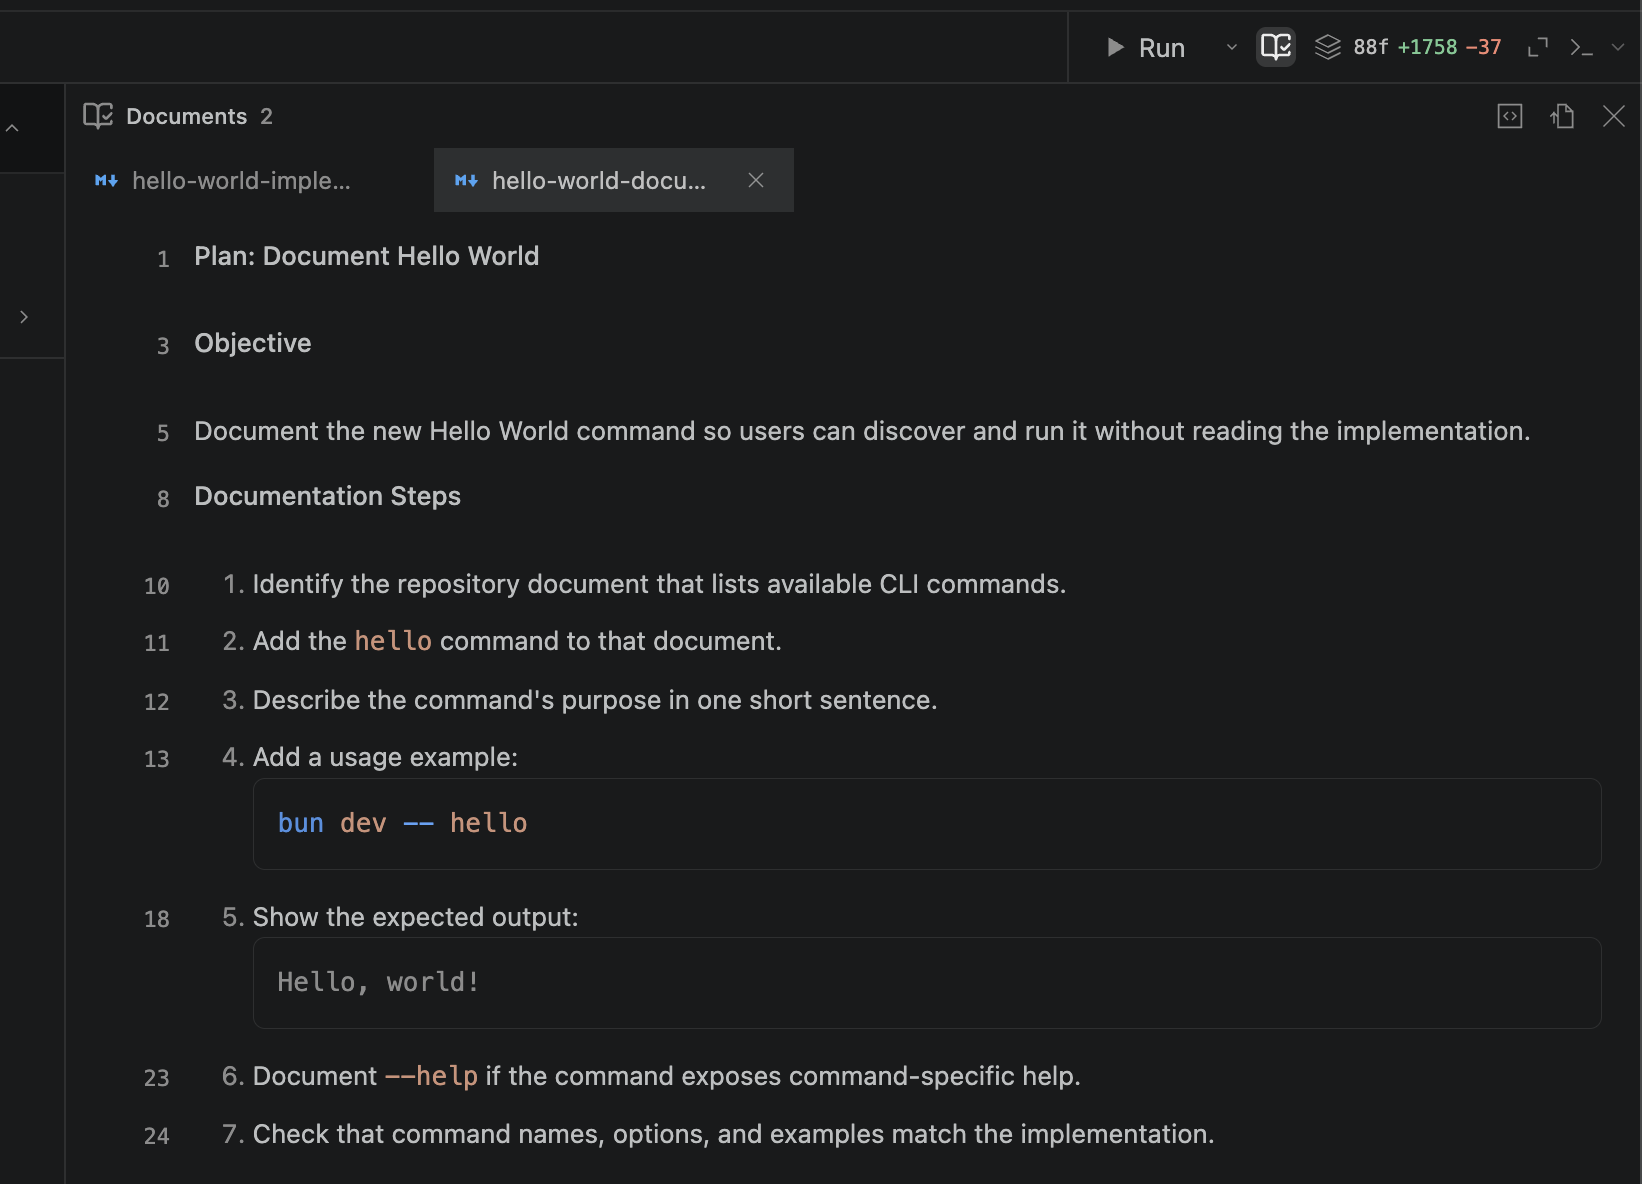Click the +1758 additions count
This screenshot has height=1184, width=1642.
pyautogui.click(x=1427, y=47)
